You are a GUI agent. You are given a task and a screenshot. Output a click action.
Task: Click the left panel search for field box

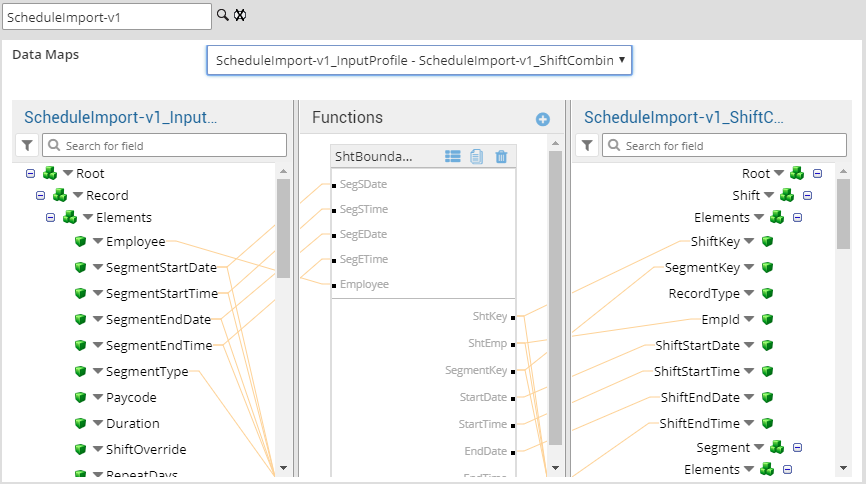point(155,146)
